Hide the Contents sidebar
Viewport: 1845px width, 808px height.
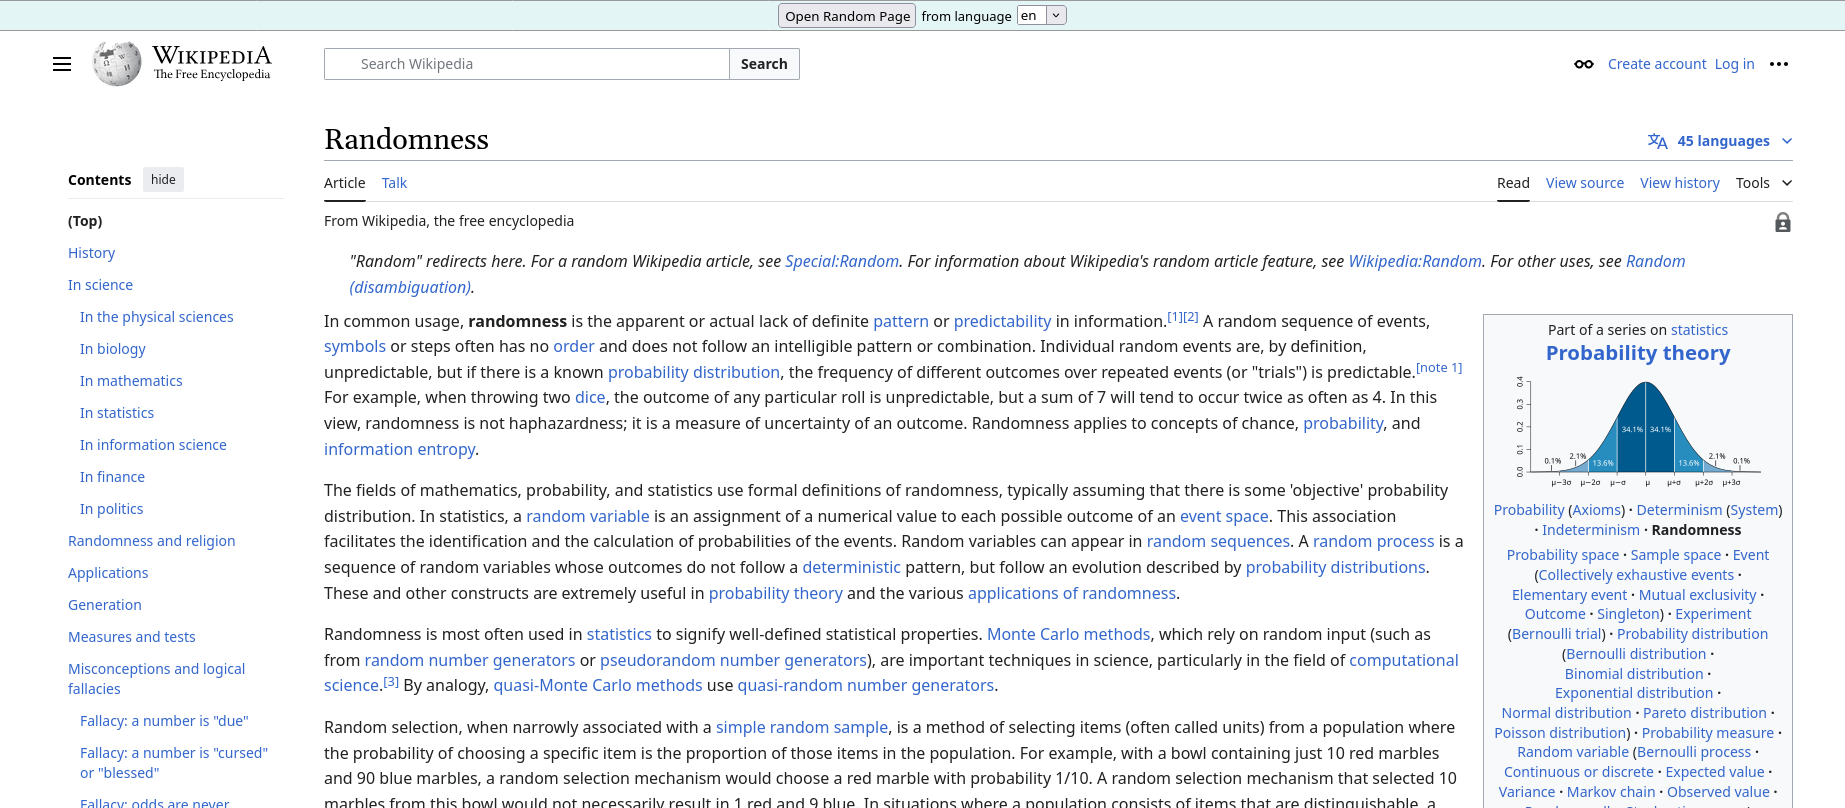[163, 180]
